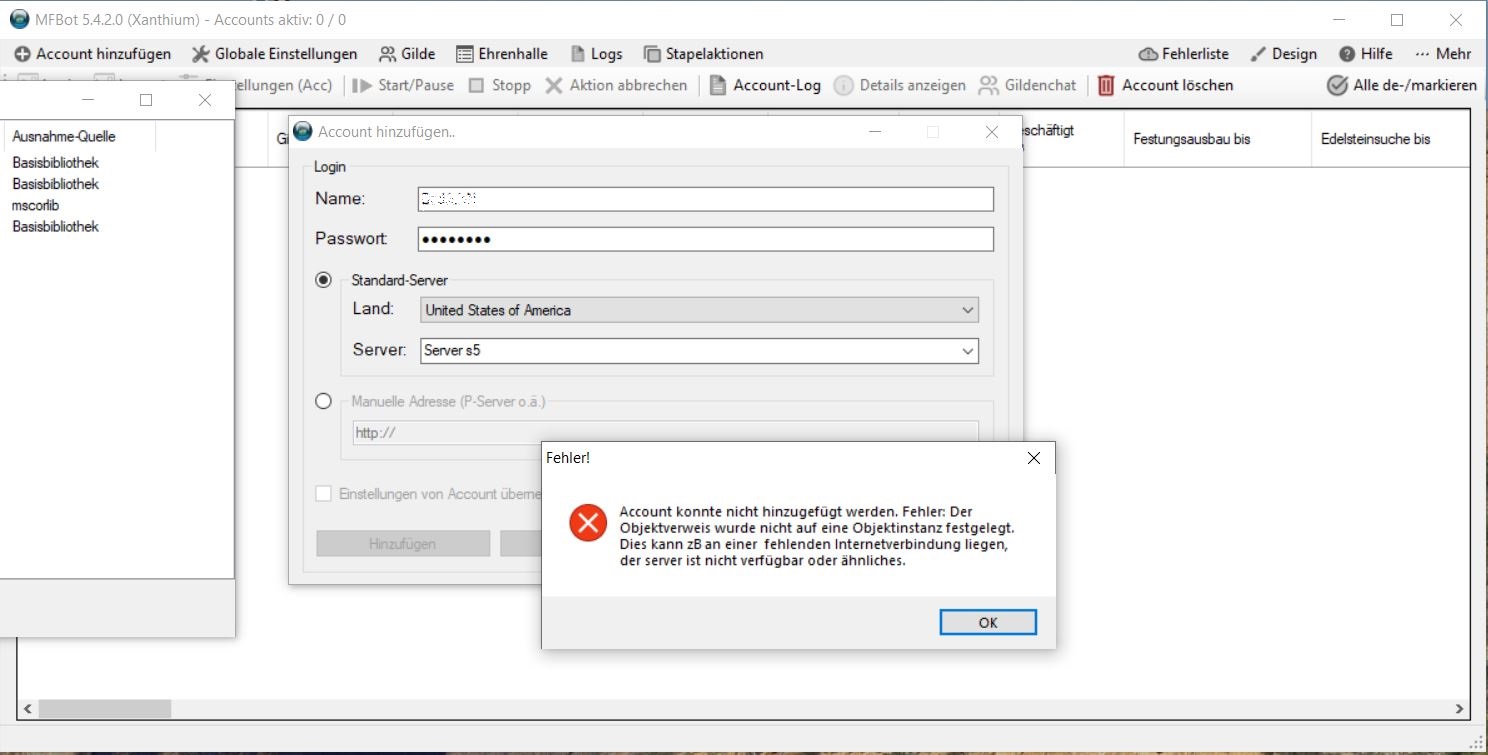Viewport: 1488px width, 755px height.
Task: Click Details anzeigen in the toolbar
Action: [x=899, y=85]
